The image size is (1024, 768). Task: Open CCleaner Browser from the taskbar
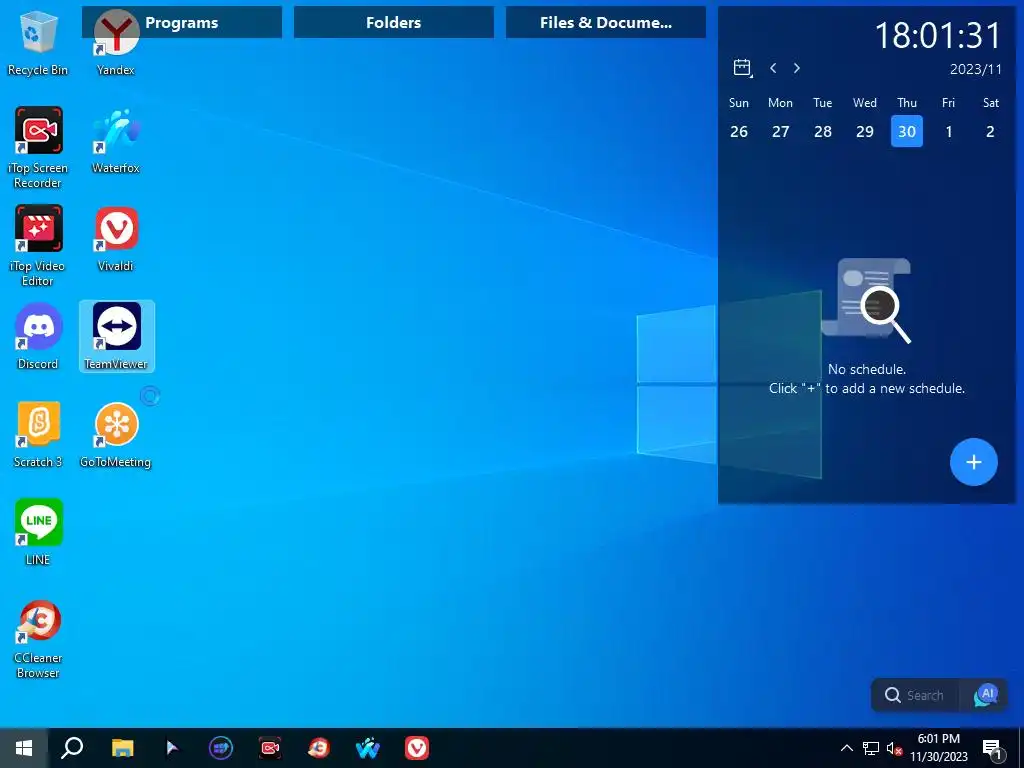point(319,748)
